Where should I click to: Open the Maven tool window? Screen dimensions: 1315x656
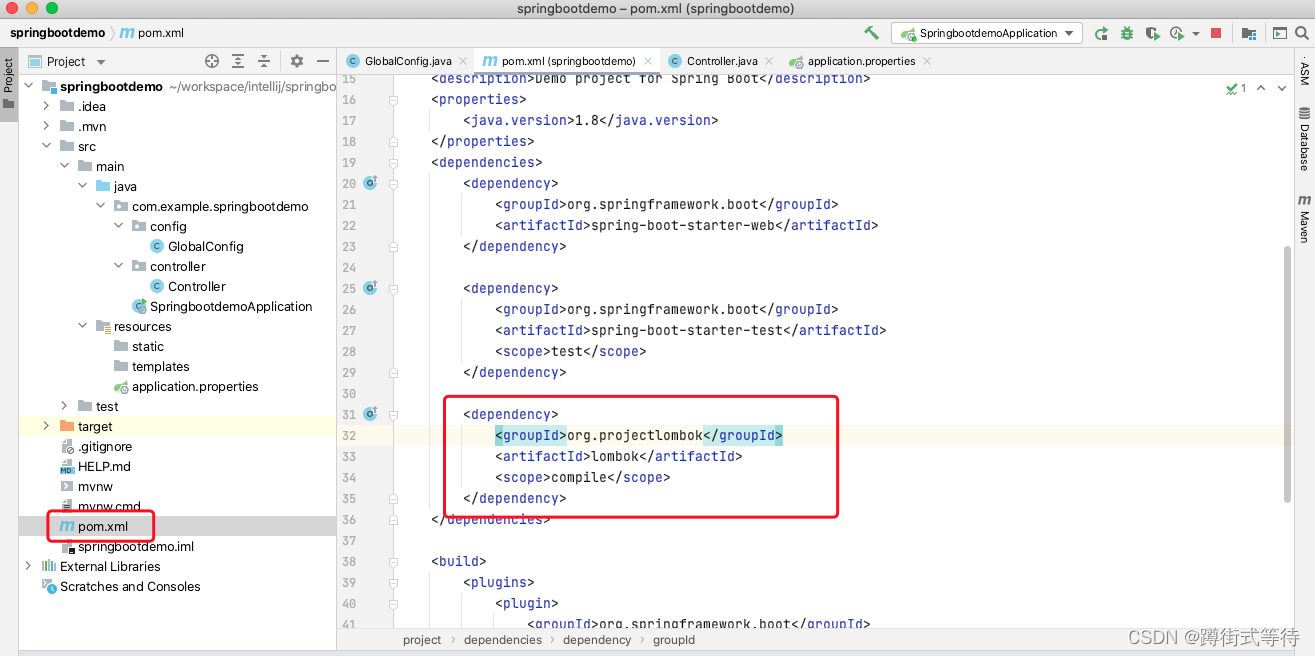(1304, 219)
